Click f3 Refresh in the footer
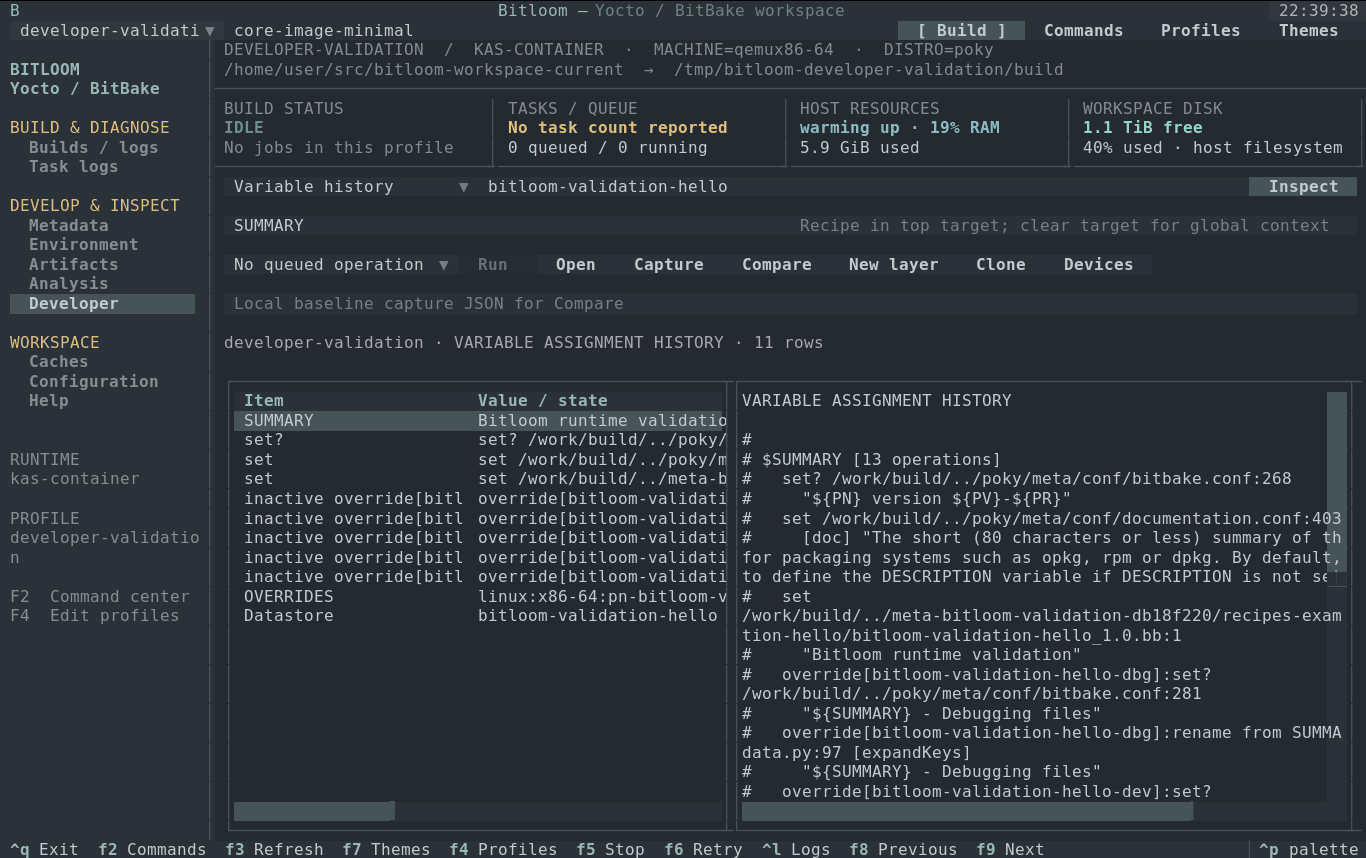This screenshot has height=858, width=1366. (x=274, y=850)
